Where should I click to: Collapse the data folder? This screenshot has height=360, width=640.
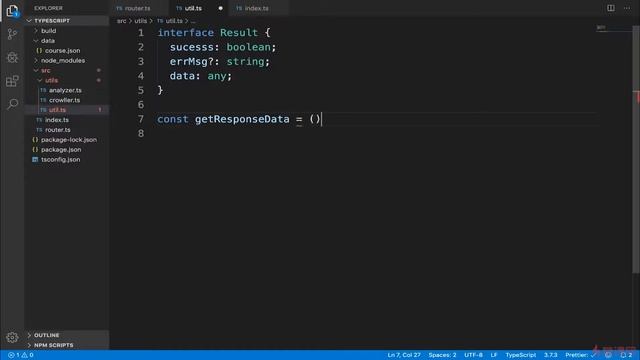click(x=67, y=40)
